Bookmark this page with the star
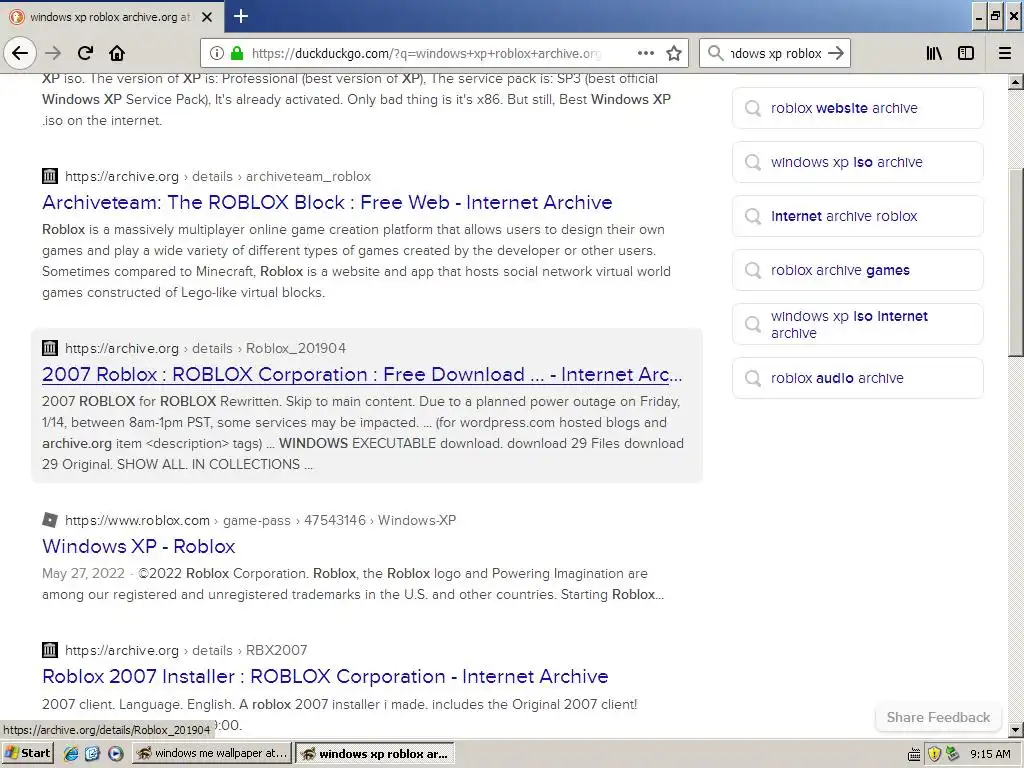This screenshot has width=1024, height=768. point(674,53)
